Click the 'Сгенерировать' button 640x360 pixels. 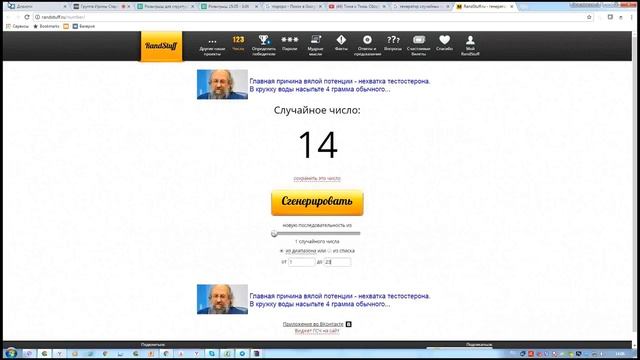pos(317,202)
